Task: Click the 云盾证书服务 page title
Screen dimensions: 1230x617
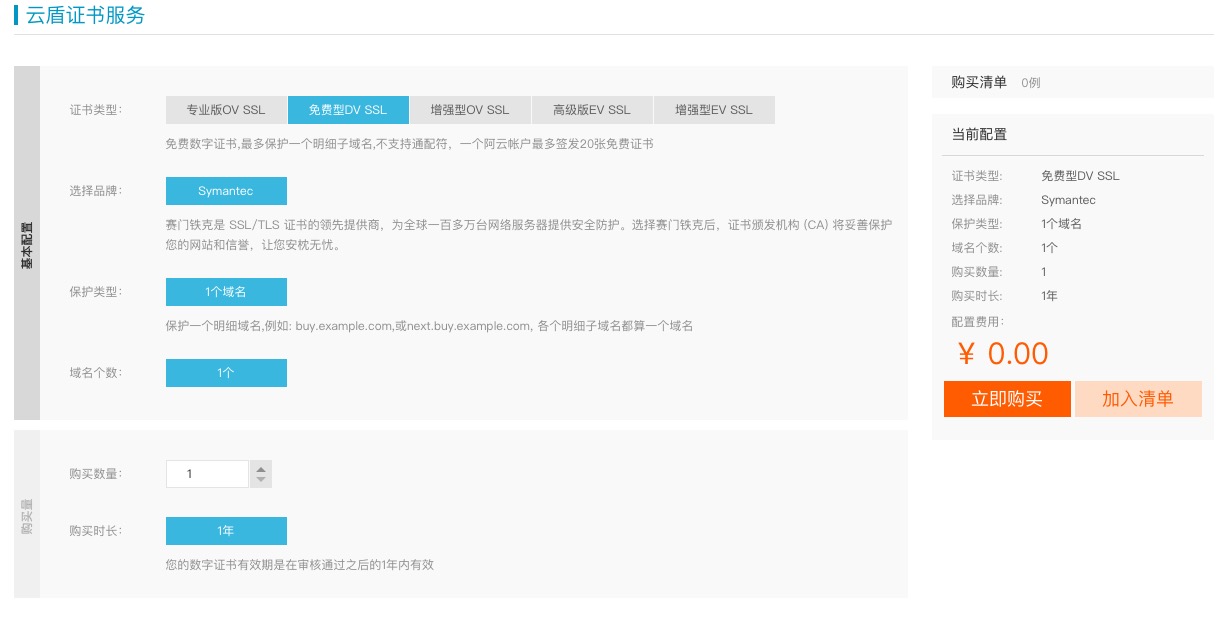Action: tap(80, 15)
